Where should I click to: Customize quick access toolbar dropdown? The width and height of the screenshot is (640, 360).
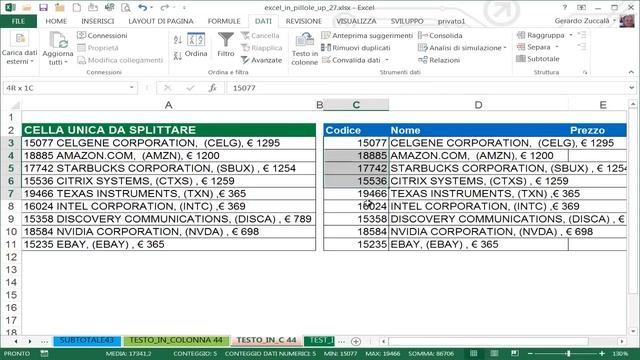[x=184, y=8]
